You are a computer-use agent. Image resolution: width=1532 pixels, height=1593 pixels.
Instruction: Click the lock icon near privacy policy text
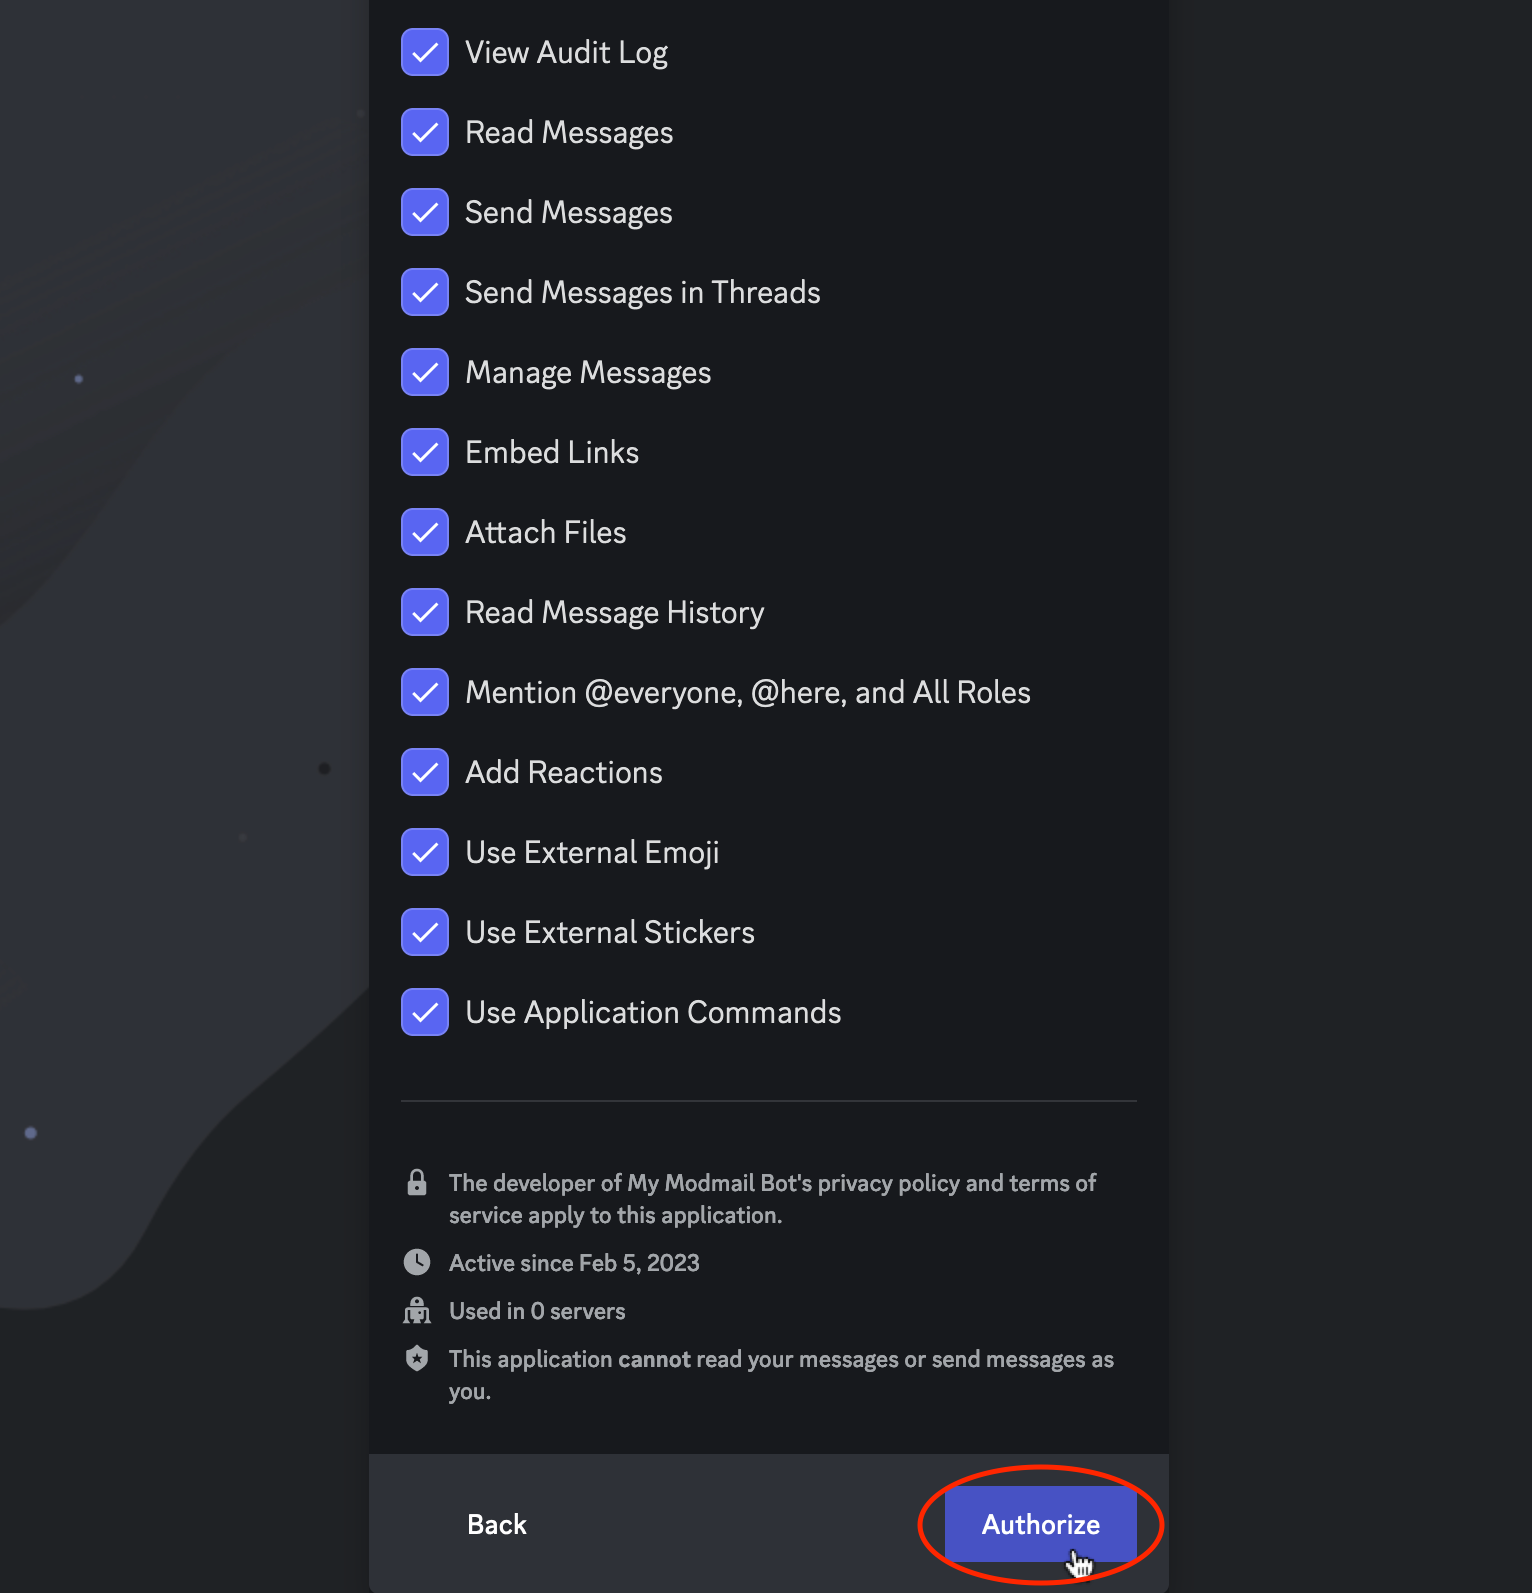(x=418, y=1183)
